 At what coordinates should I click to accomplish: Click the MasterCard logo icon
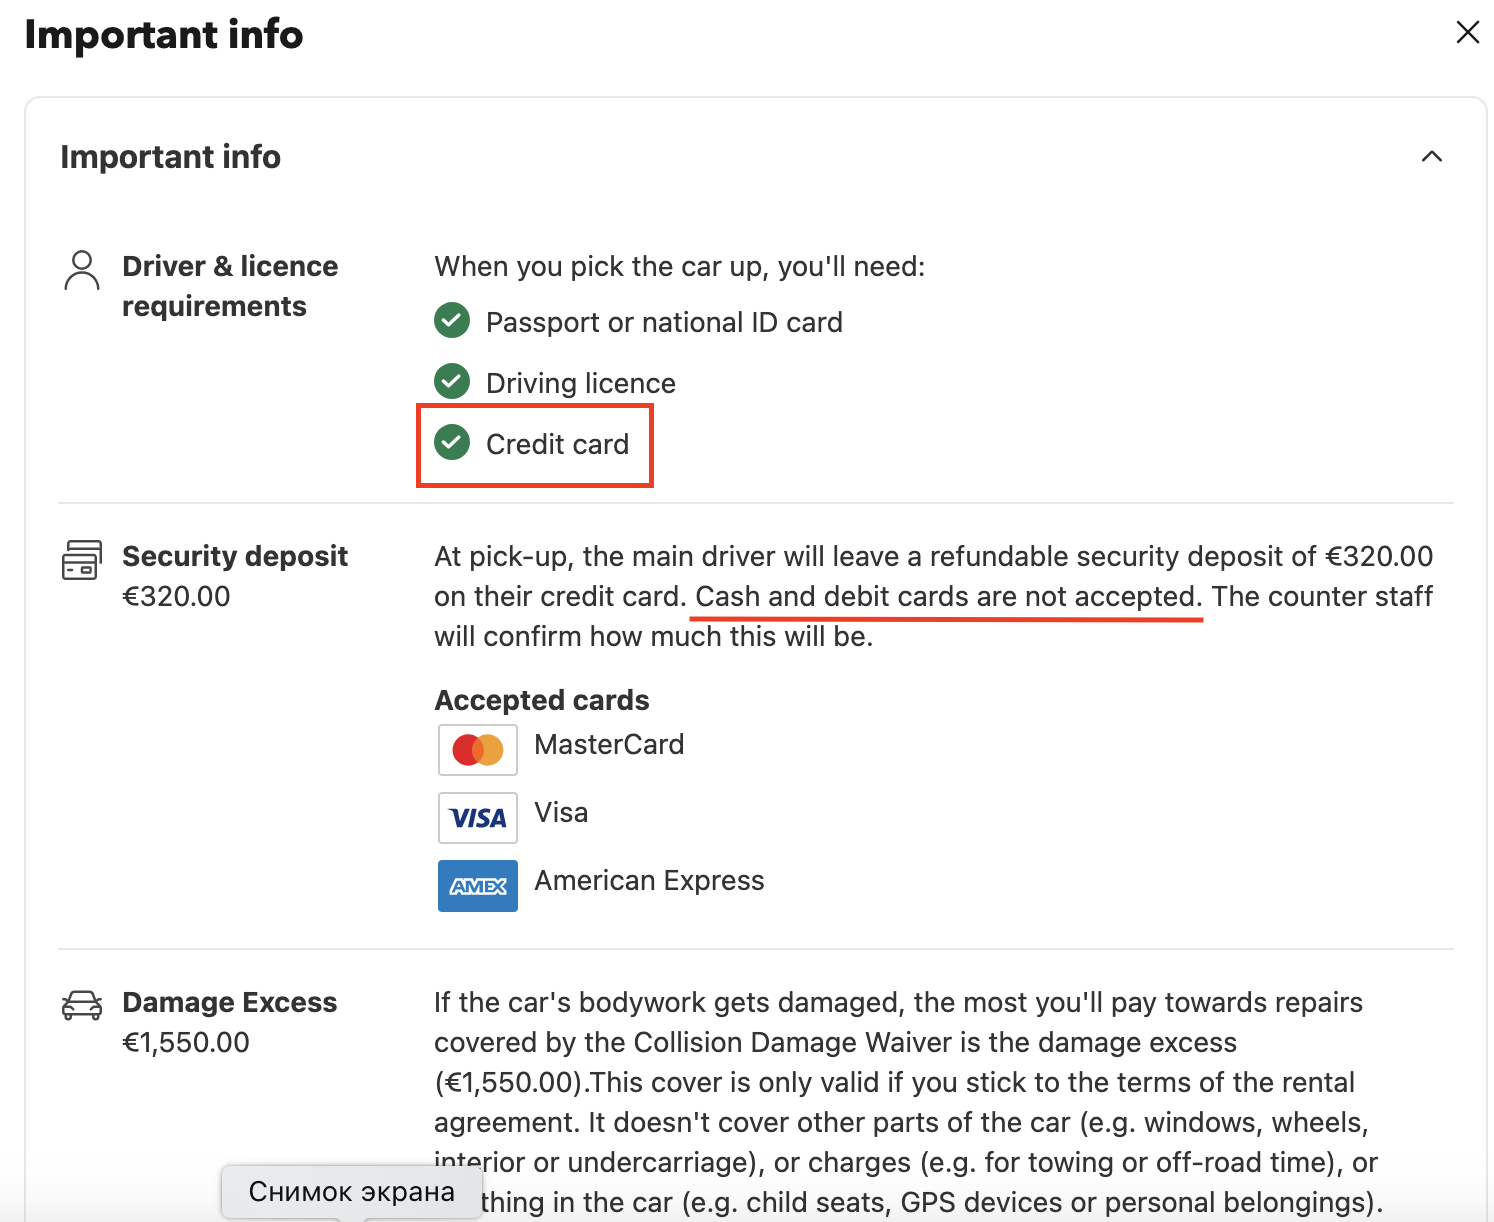pos(478,750)
